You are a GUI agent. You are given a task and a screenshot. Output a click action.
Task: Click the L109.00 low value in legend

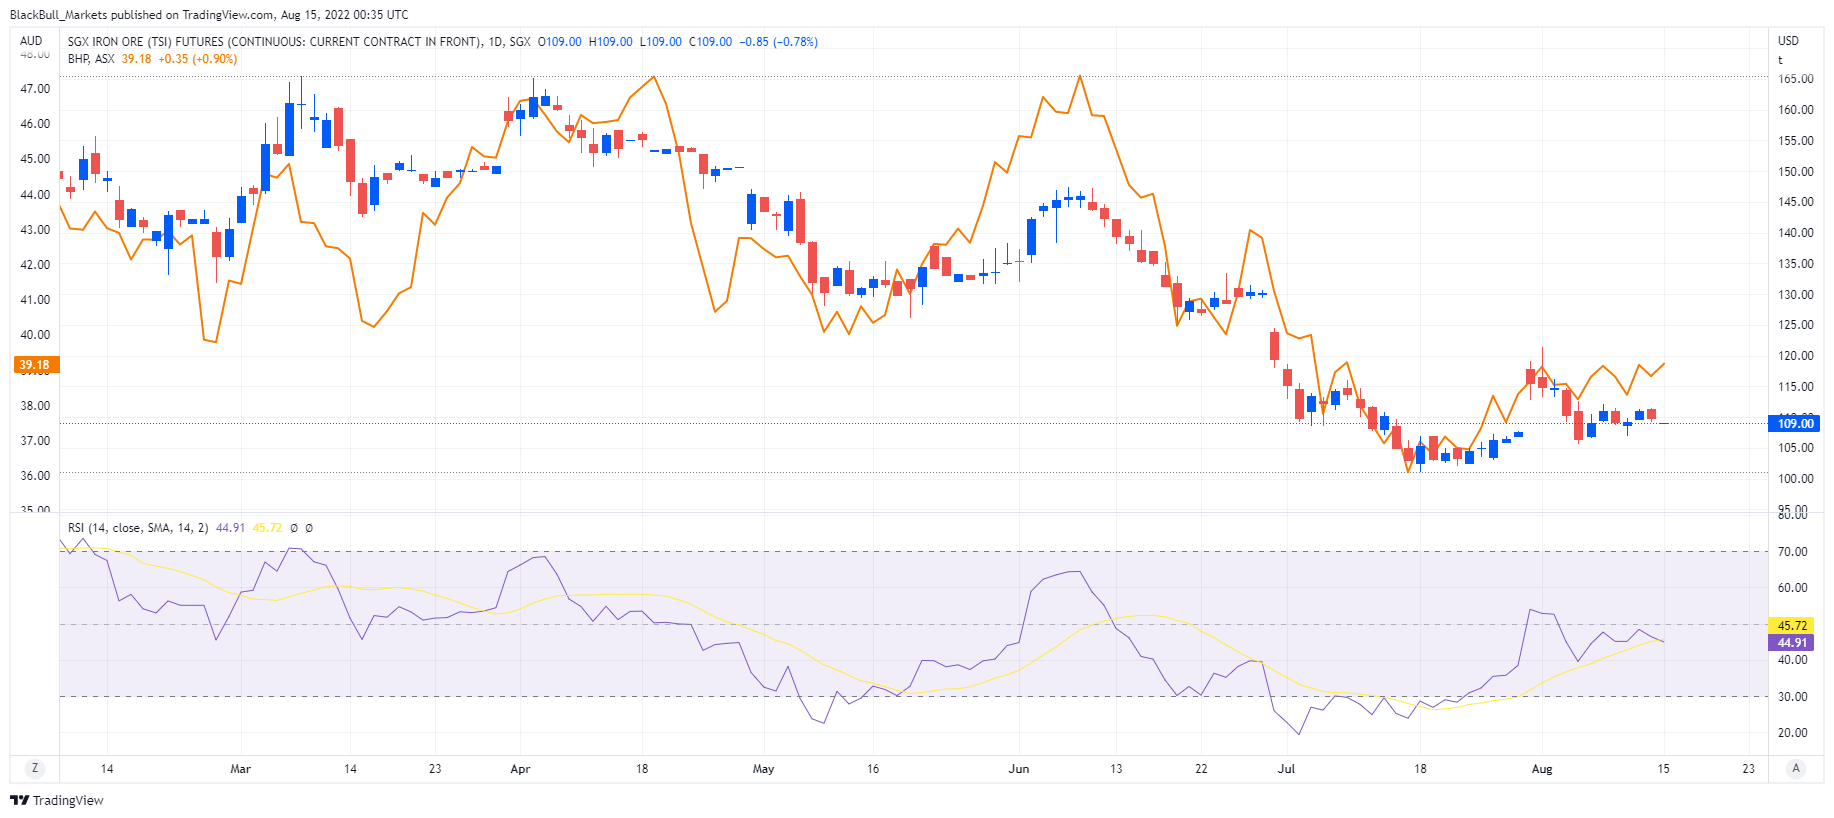pyautogui.click(x=661, y=42)
